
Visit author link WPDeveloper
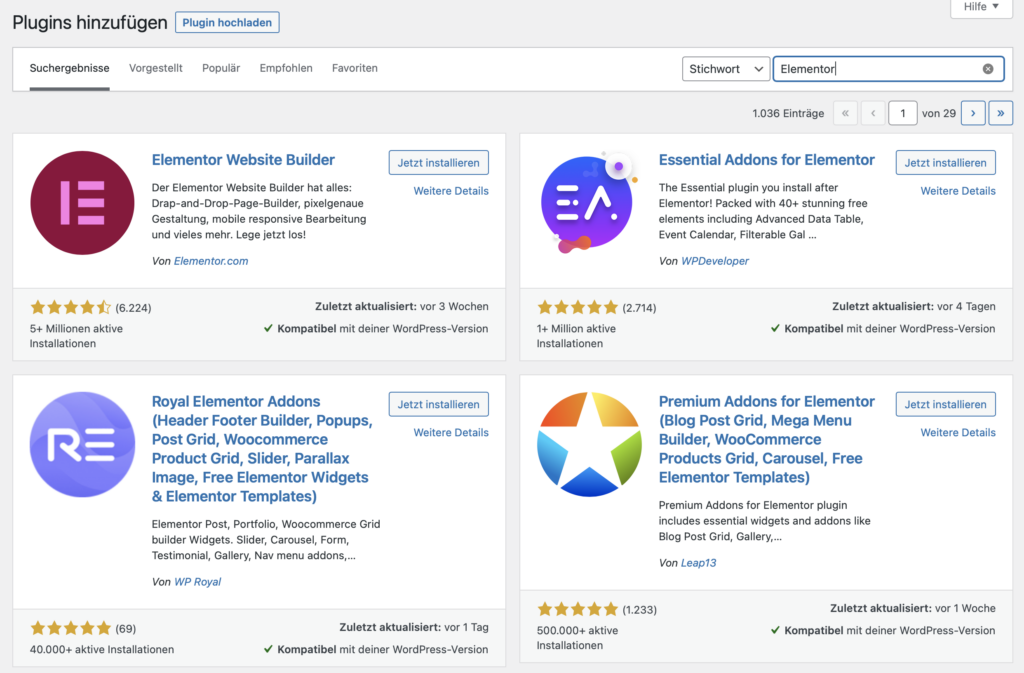[715, 260]
